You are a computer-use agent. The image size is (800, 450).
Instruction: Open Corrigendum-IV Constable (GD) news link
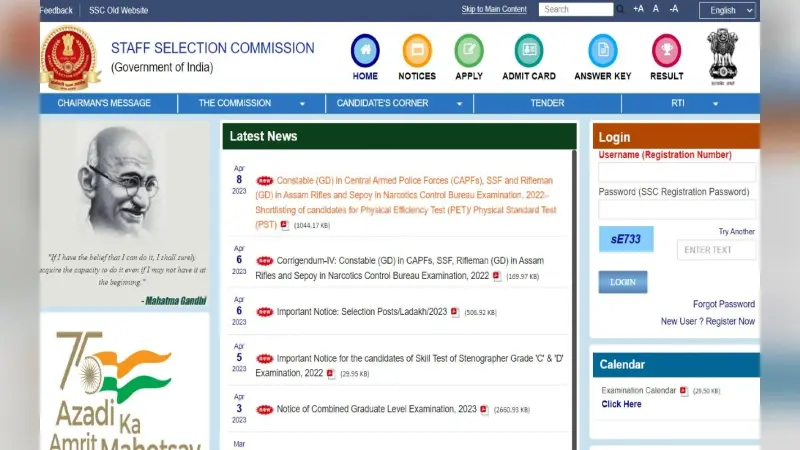pyautogui.click(x=399, y=268)
